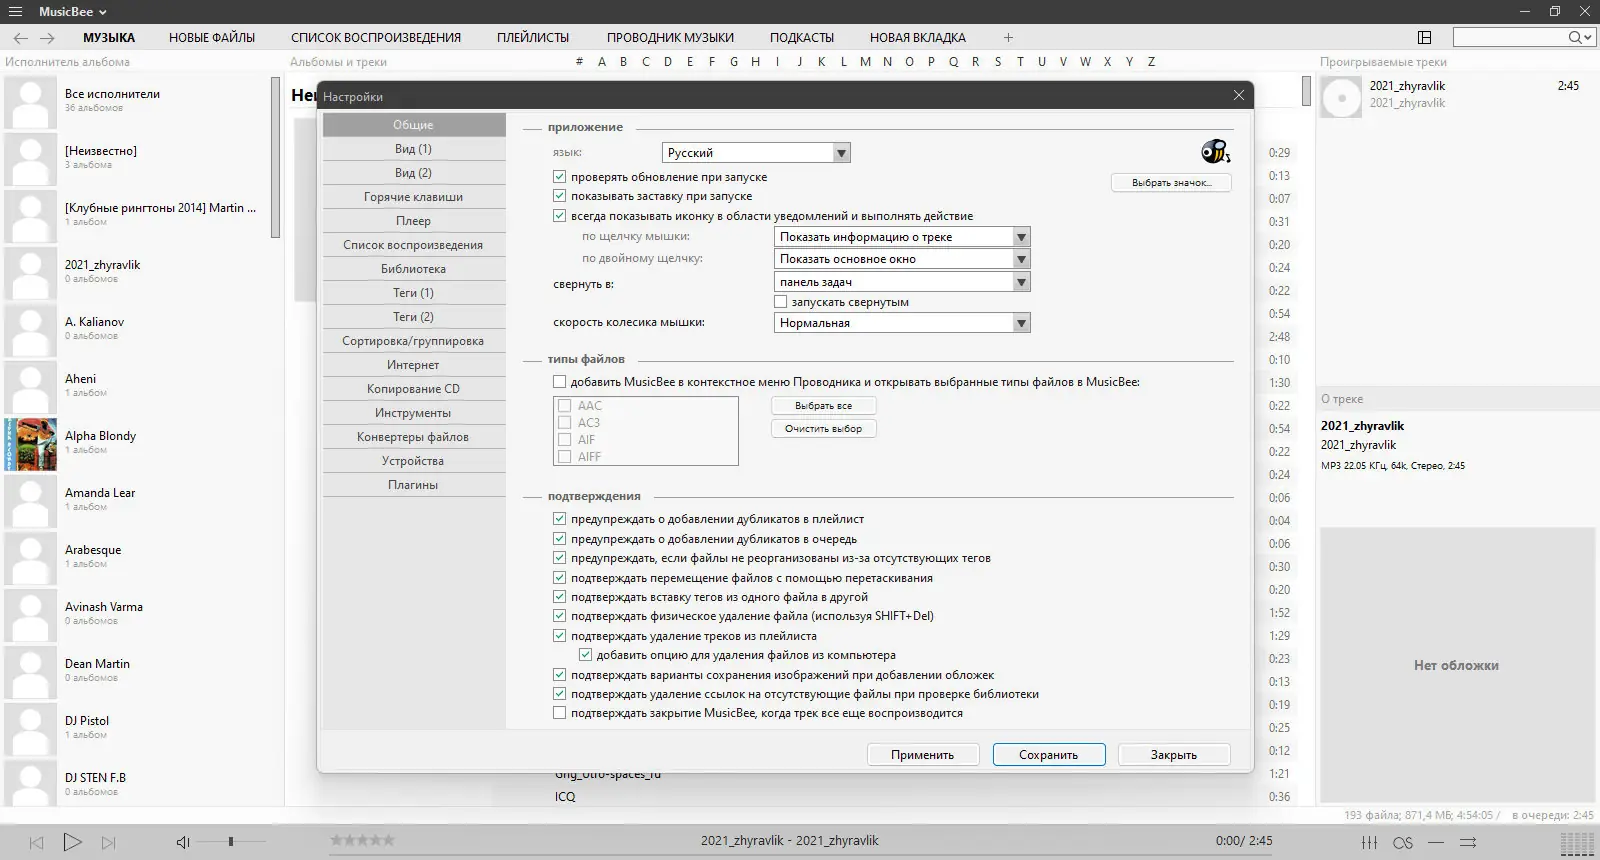
Task: Click the 'Сохранить' button
Action: click(1048, 755)
